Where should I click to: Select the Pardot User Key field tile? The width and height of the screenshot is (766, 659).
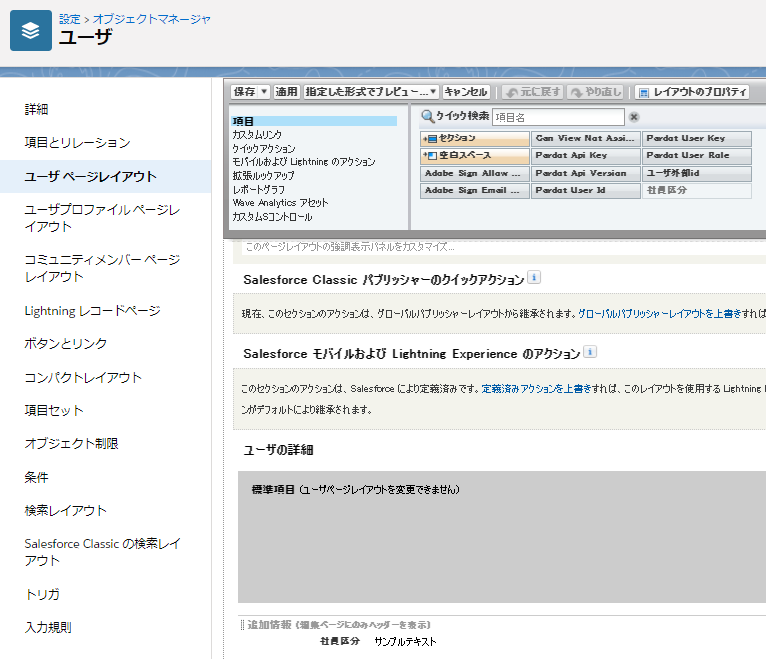pos(696,138)
